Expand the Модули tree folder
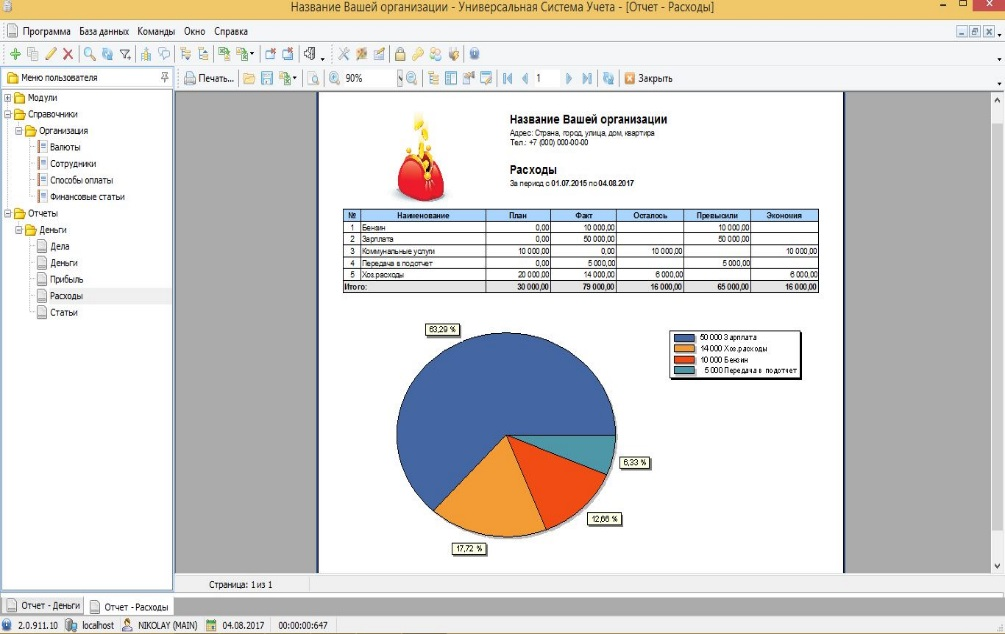 tap(8, 98)
